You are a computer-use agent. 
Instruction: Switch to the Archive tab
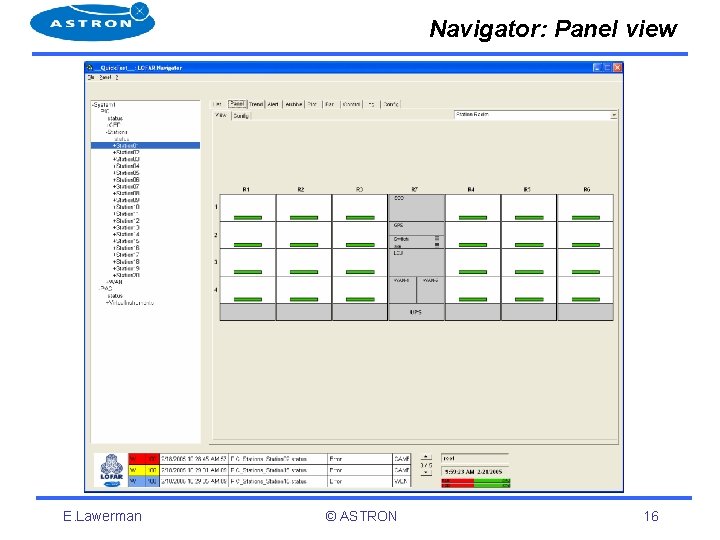pyautogui.click(x=293, y=105)
